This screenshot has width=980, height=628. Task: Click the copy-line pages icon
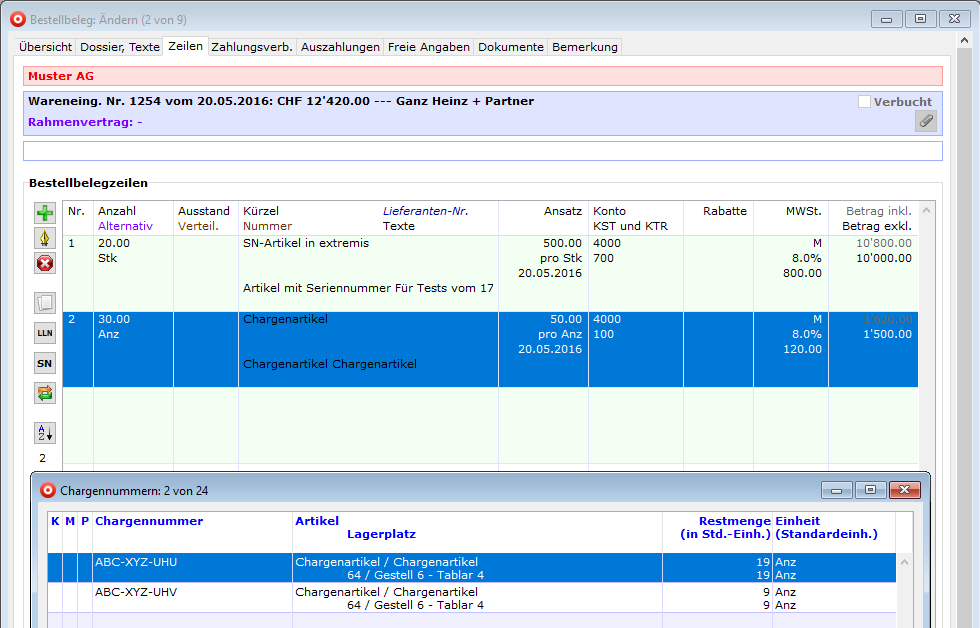(45, 302)
